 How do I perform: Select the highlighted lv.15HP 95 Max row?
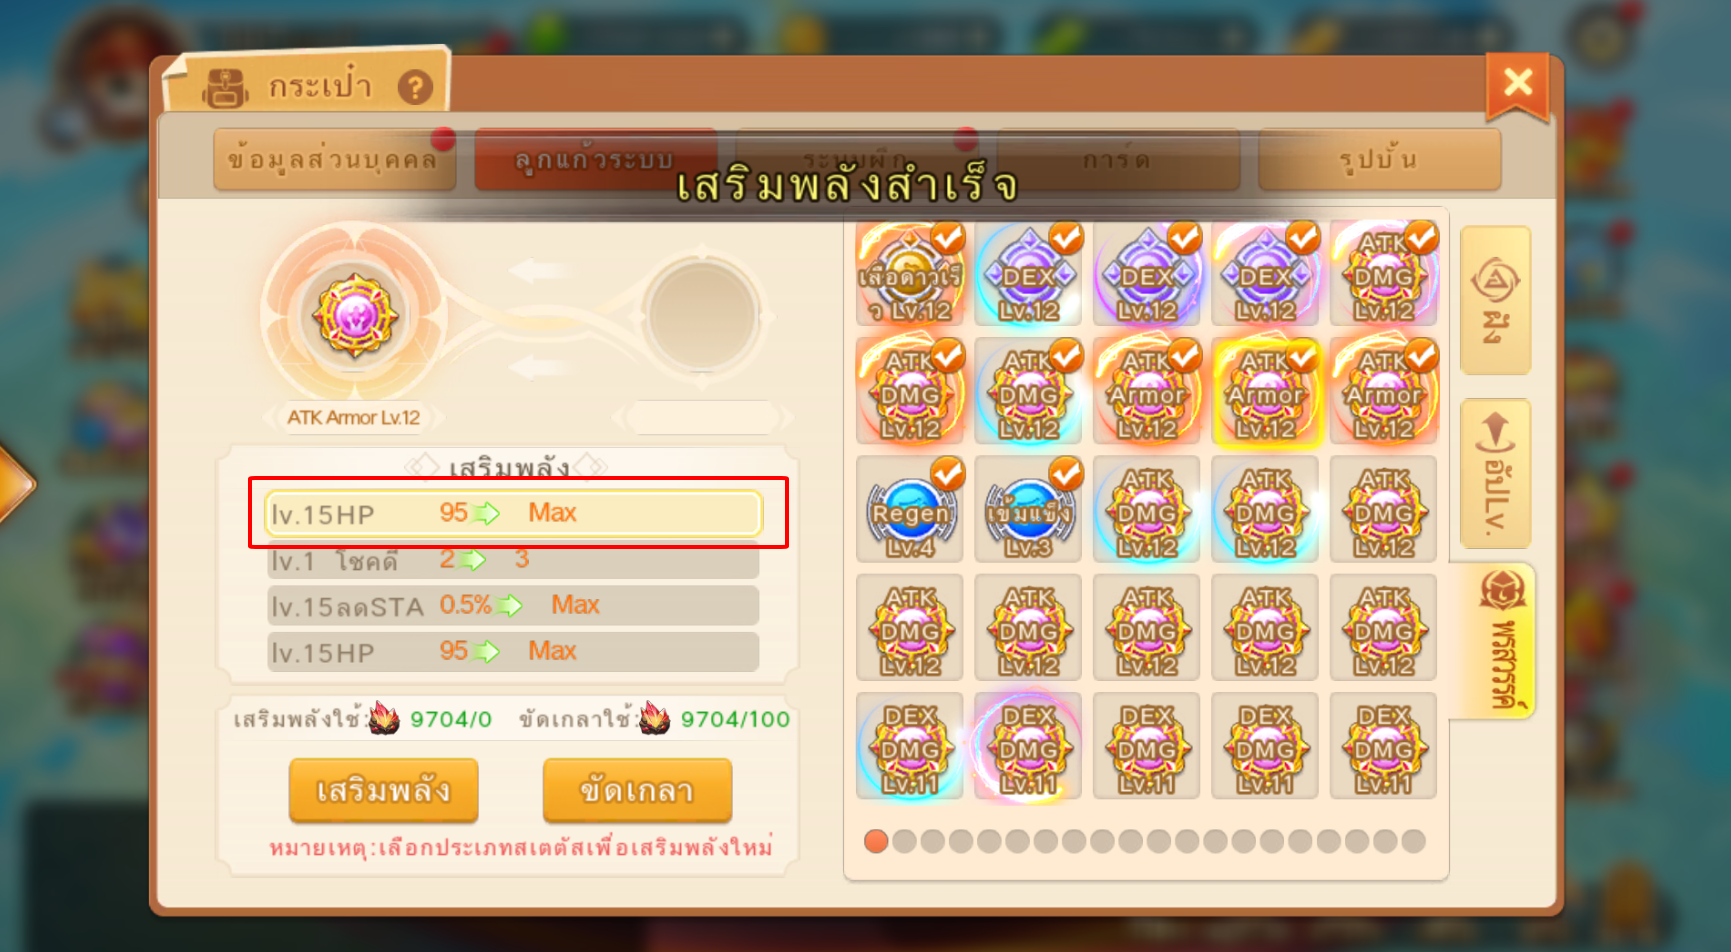coord(513,513)
